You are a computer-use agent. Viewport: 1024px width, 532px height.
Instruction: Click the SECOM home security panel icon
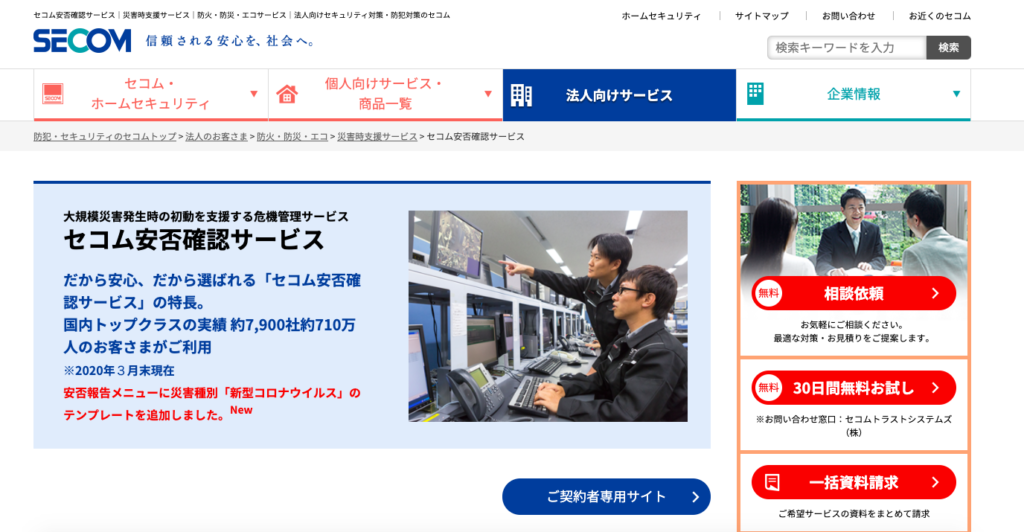pyautogui.click(x=53, y=93)
